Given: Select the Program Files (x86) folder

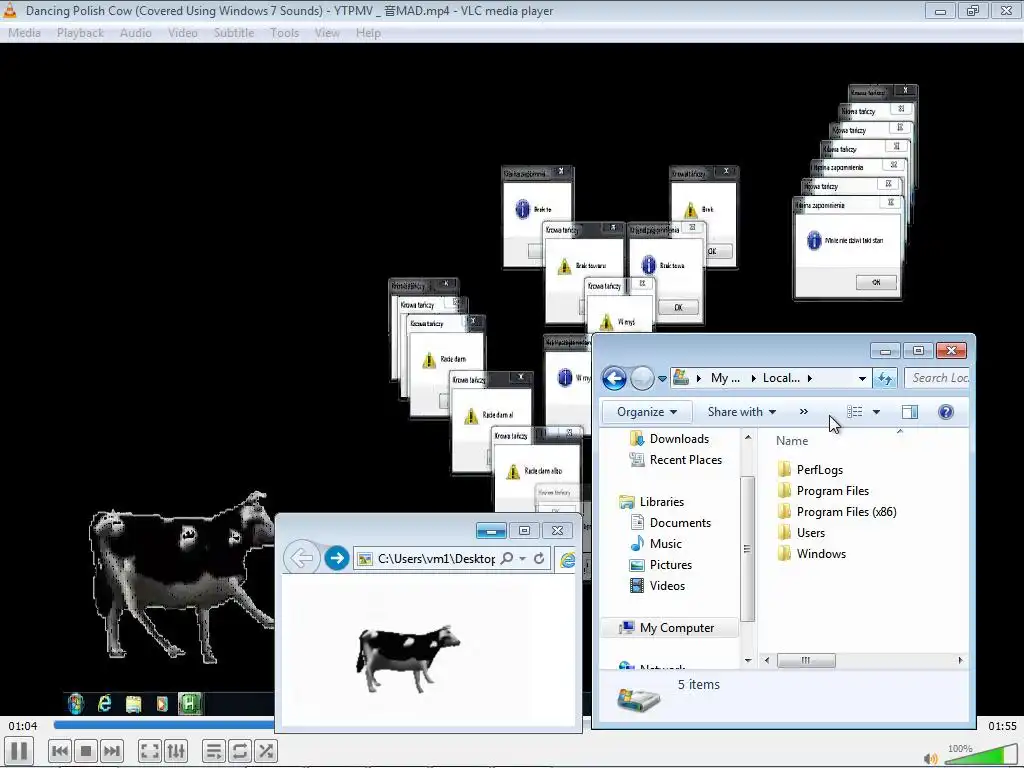Looking at the screenshot, I should click(x=837, y=512).
